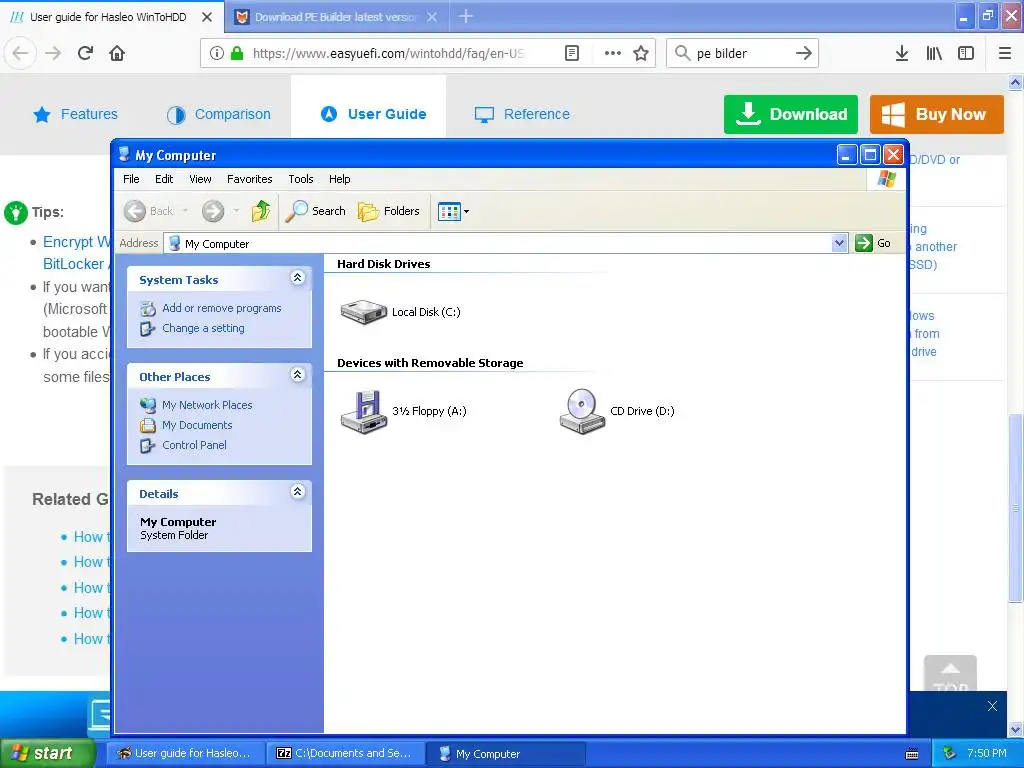
Task: Click the orange Buy Now button
Action: click(936, 114)
